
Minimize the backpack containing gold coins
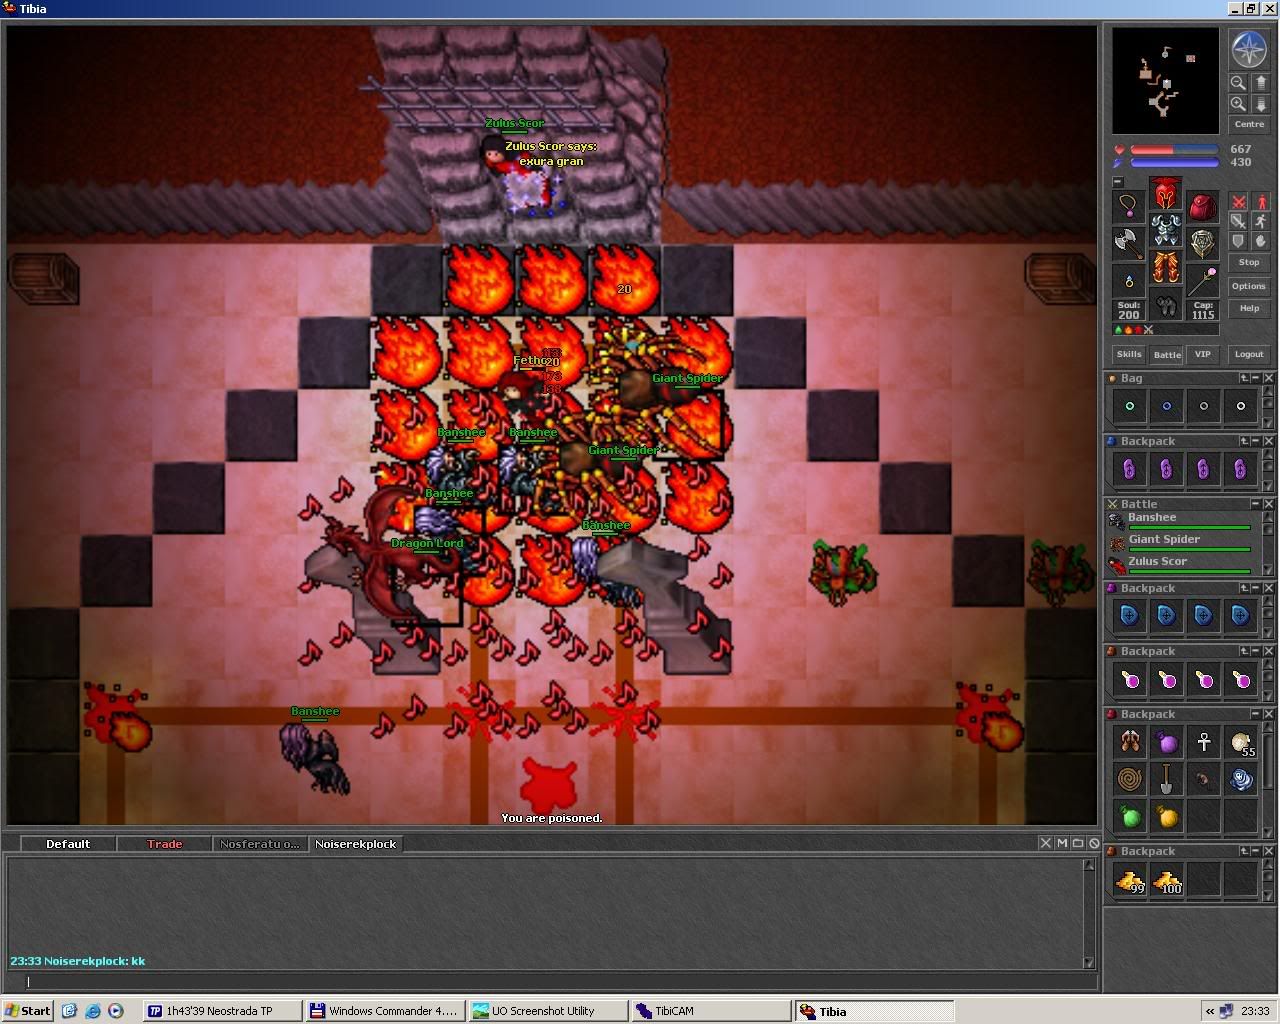1257,851
